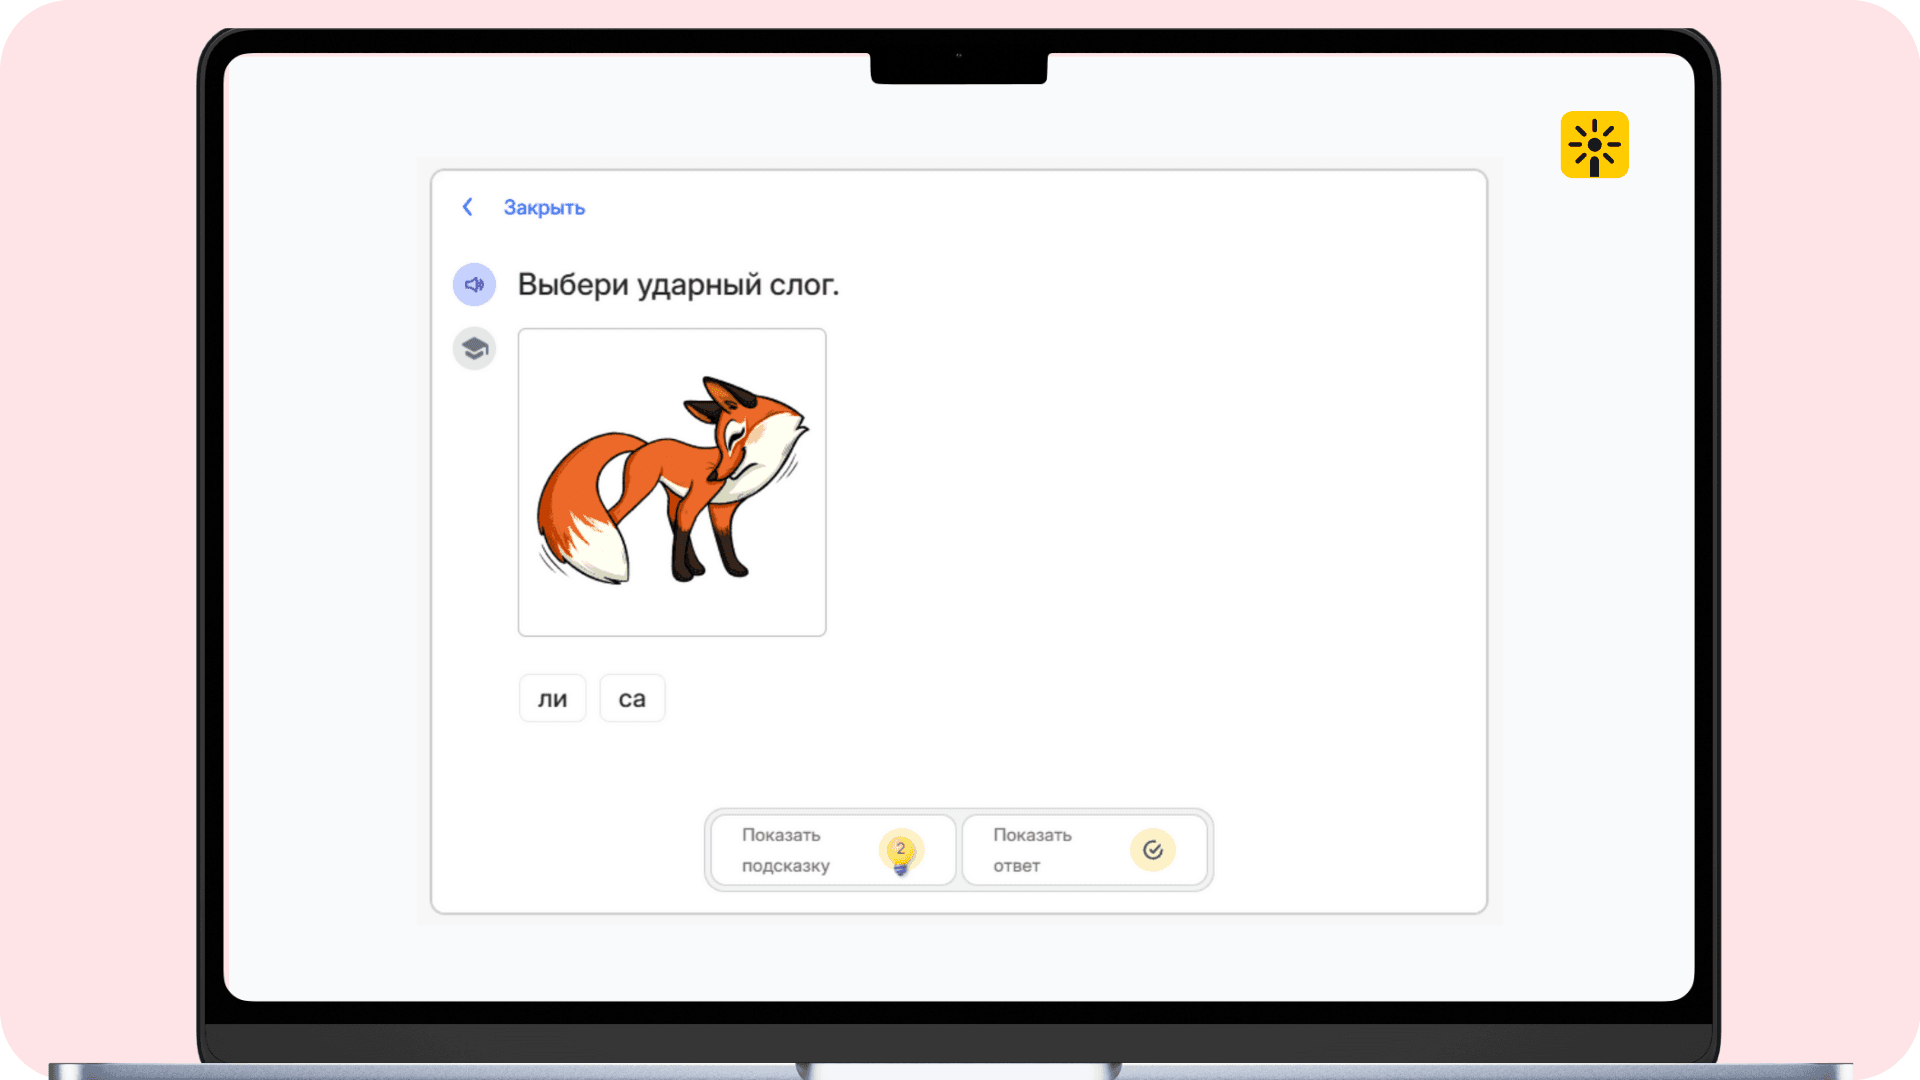Click the word 'ответ' in answer button

(1016, 866)
